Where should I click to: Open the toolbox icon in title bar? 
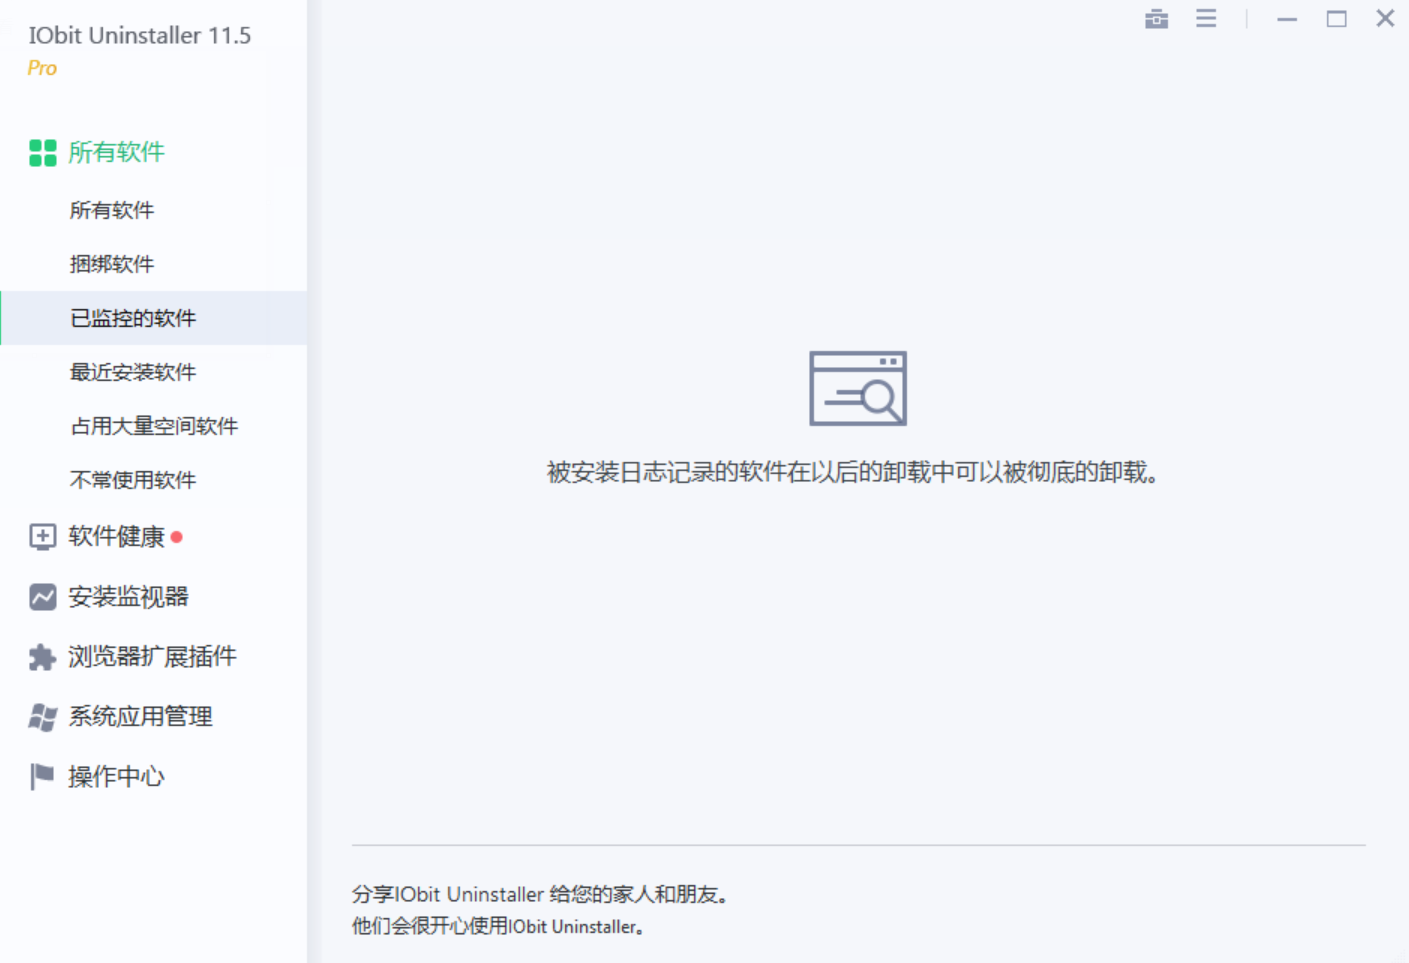point(1157,19)
